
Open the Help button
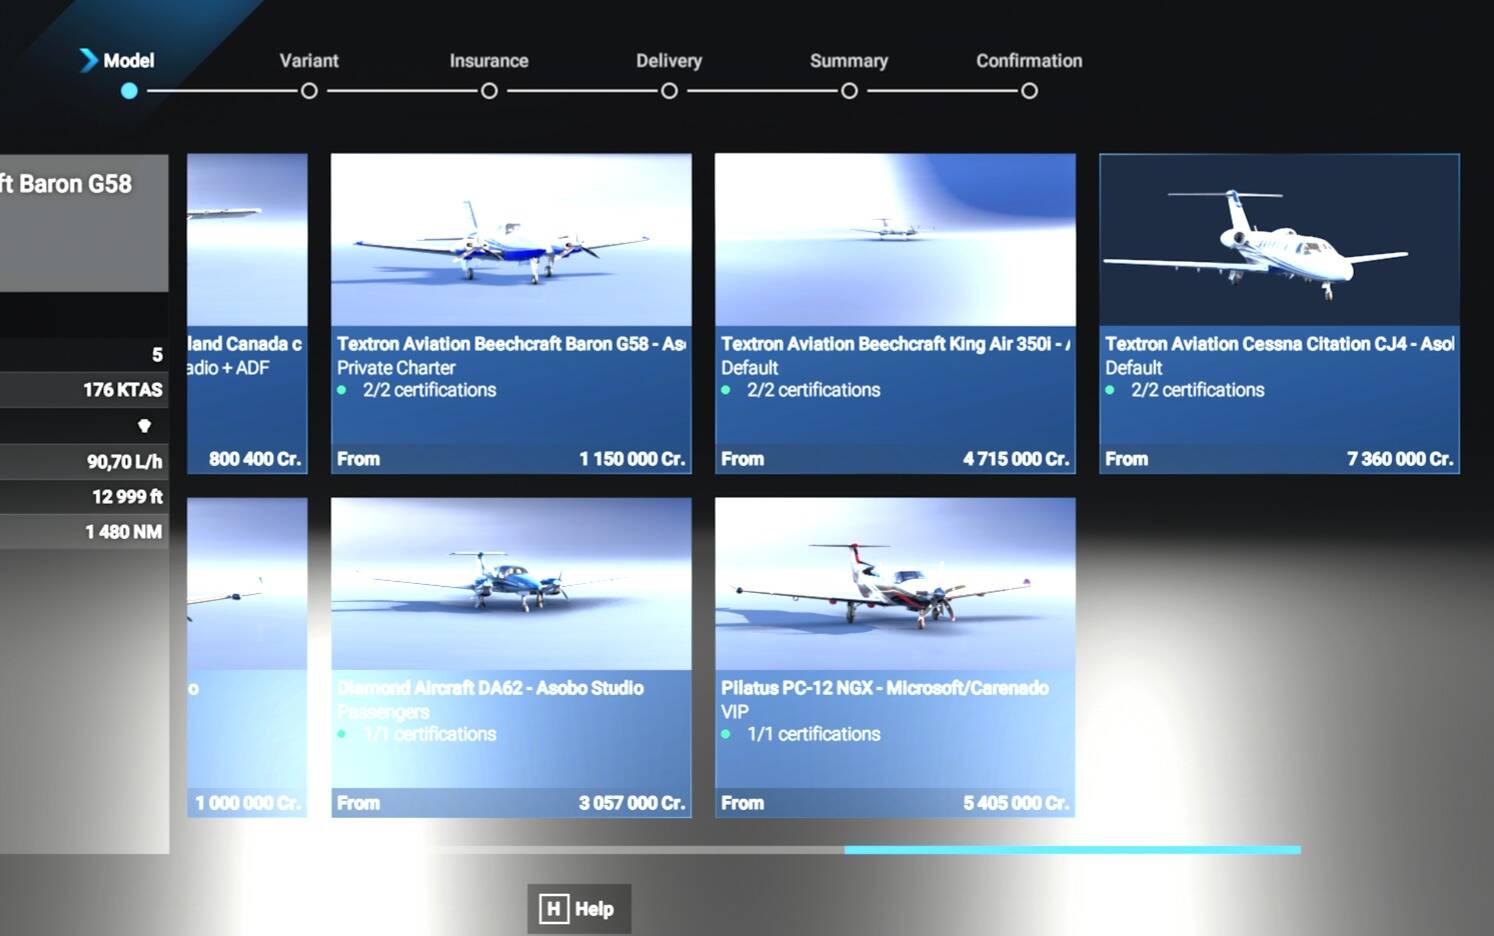[x=579, y=909]
